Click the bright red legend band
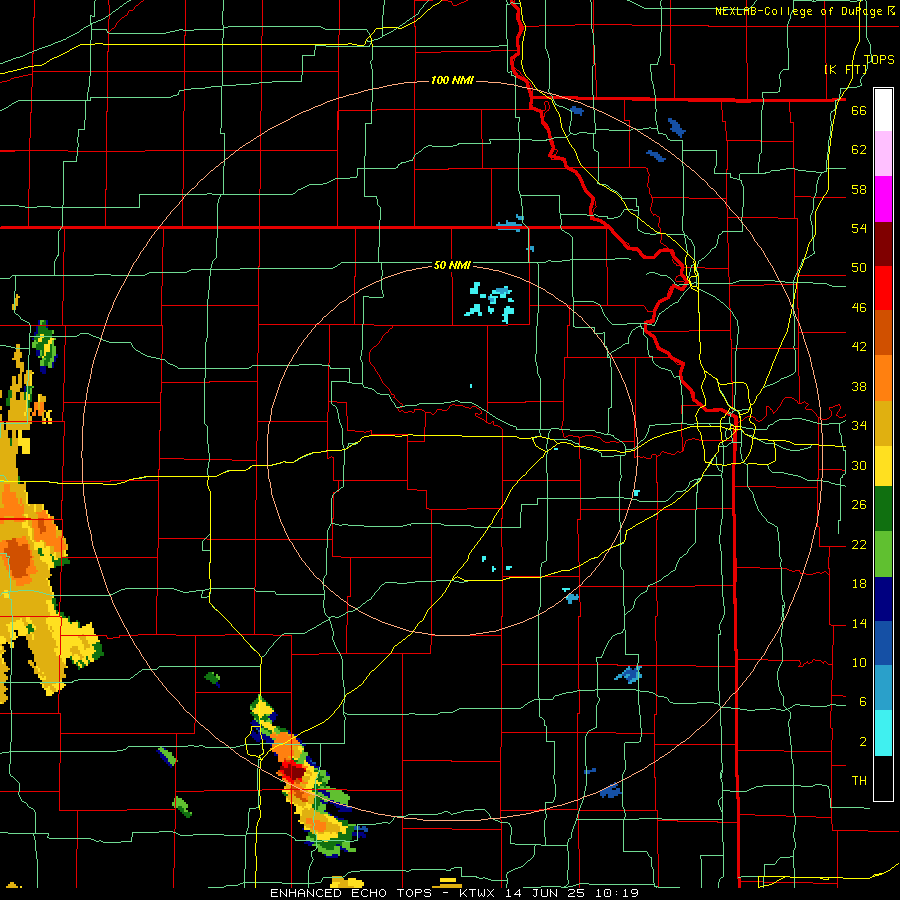The height and width of the screenshot is (900, 900). (x=883, y=288)
